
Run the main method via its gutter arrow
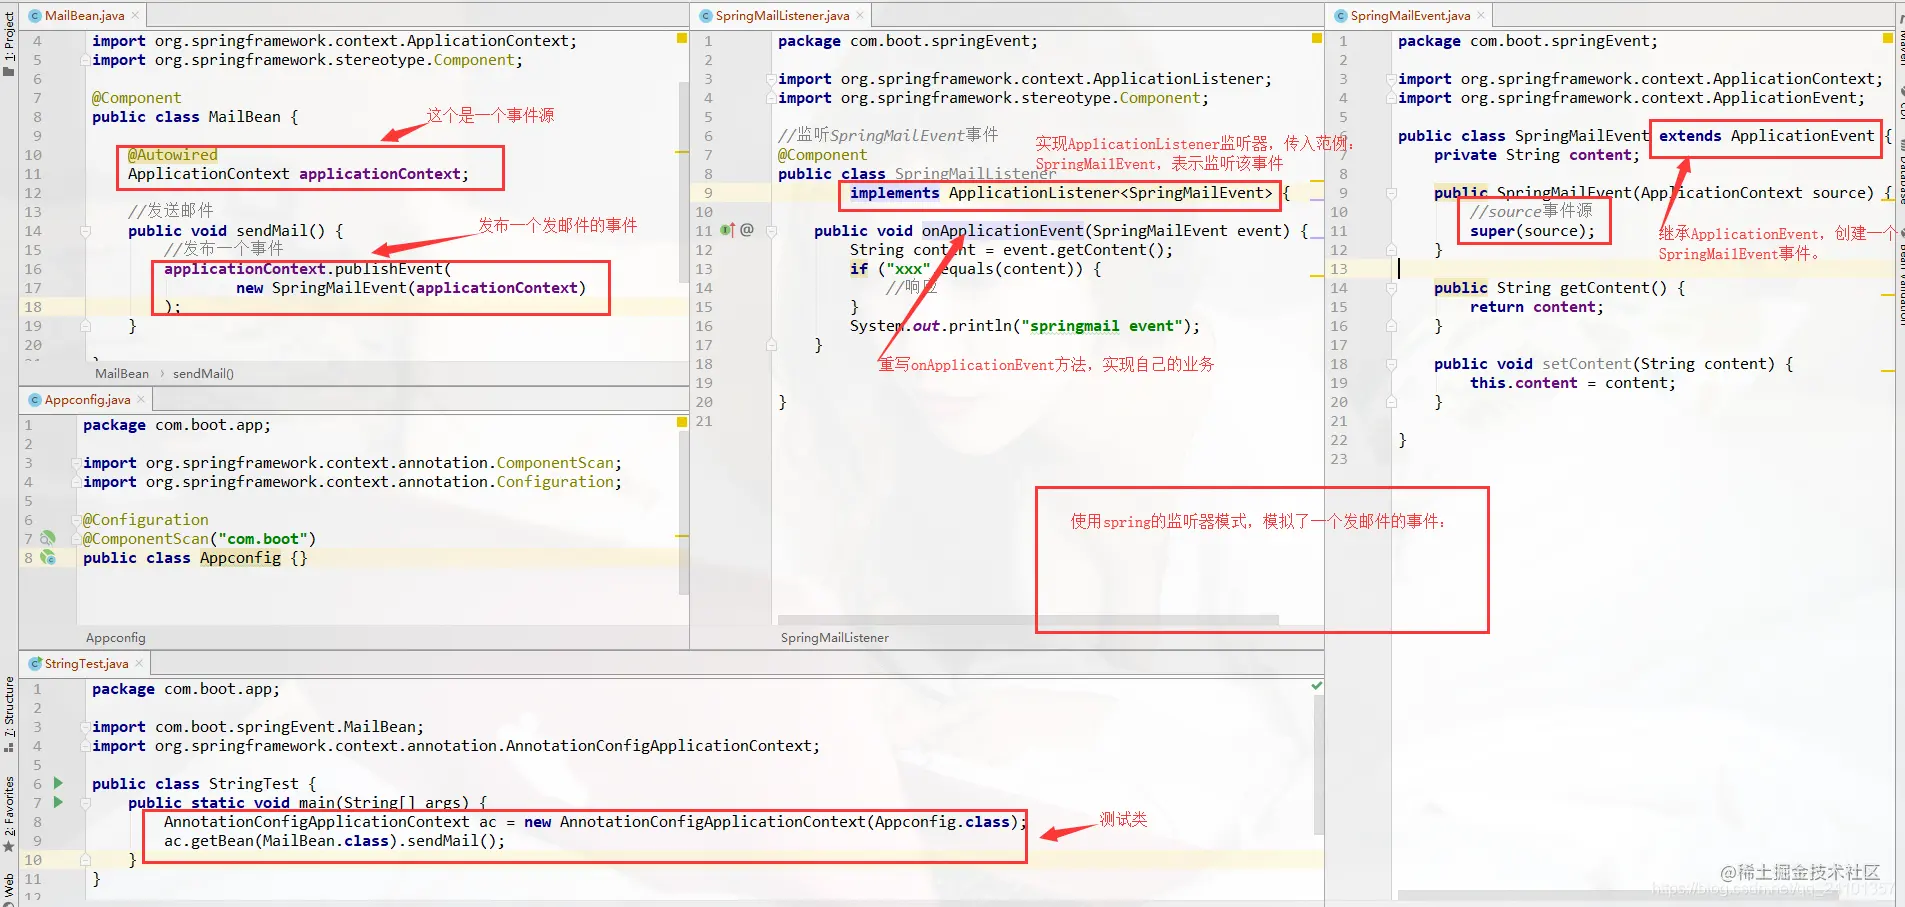coord(58,802)
